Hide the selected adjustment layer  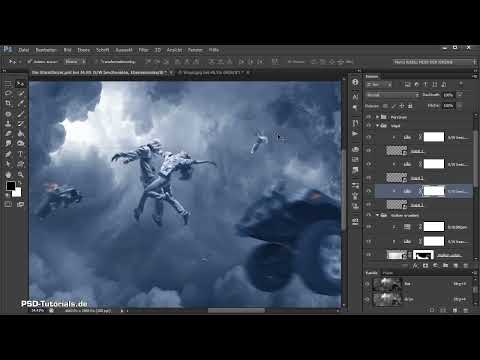(368, 191)
